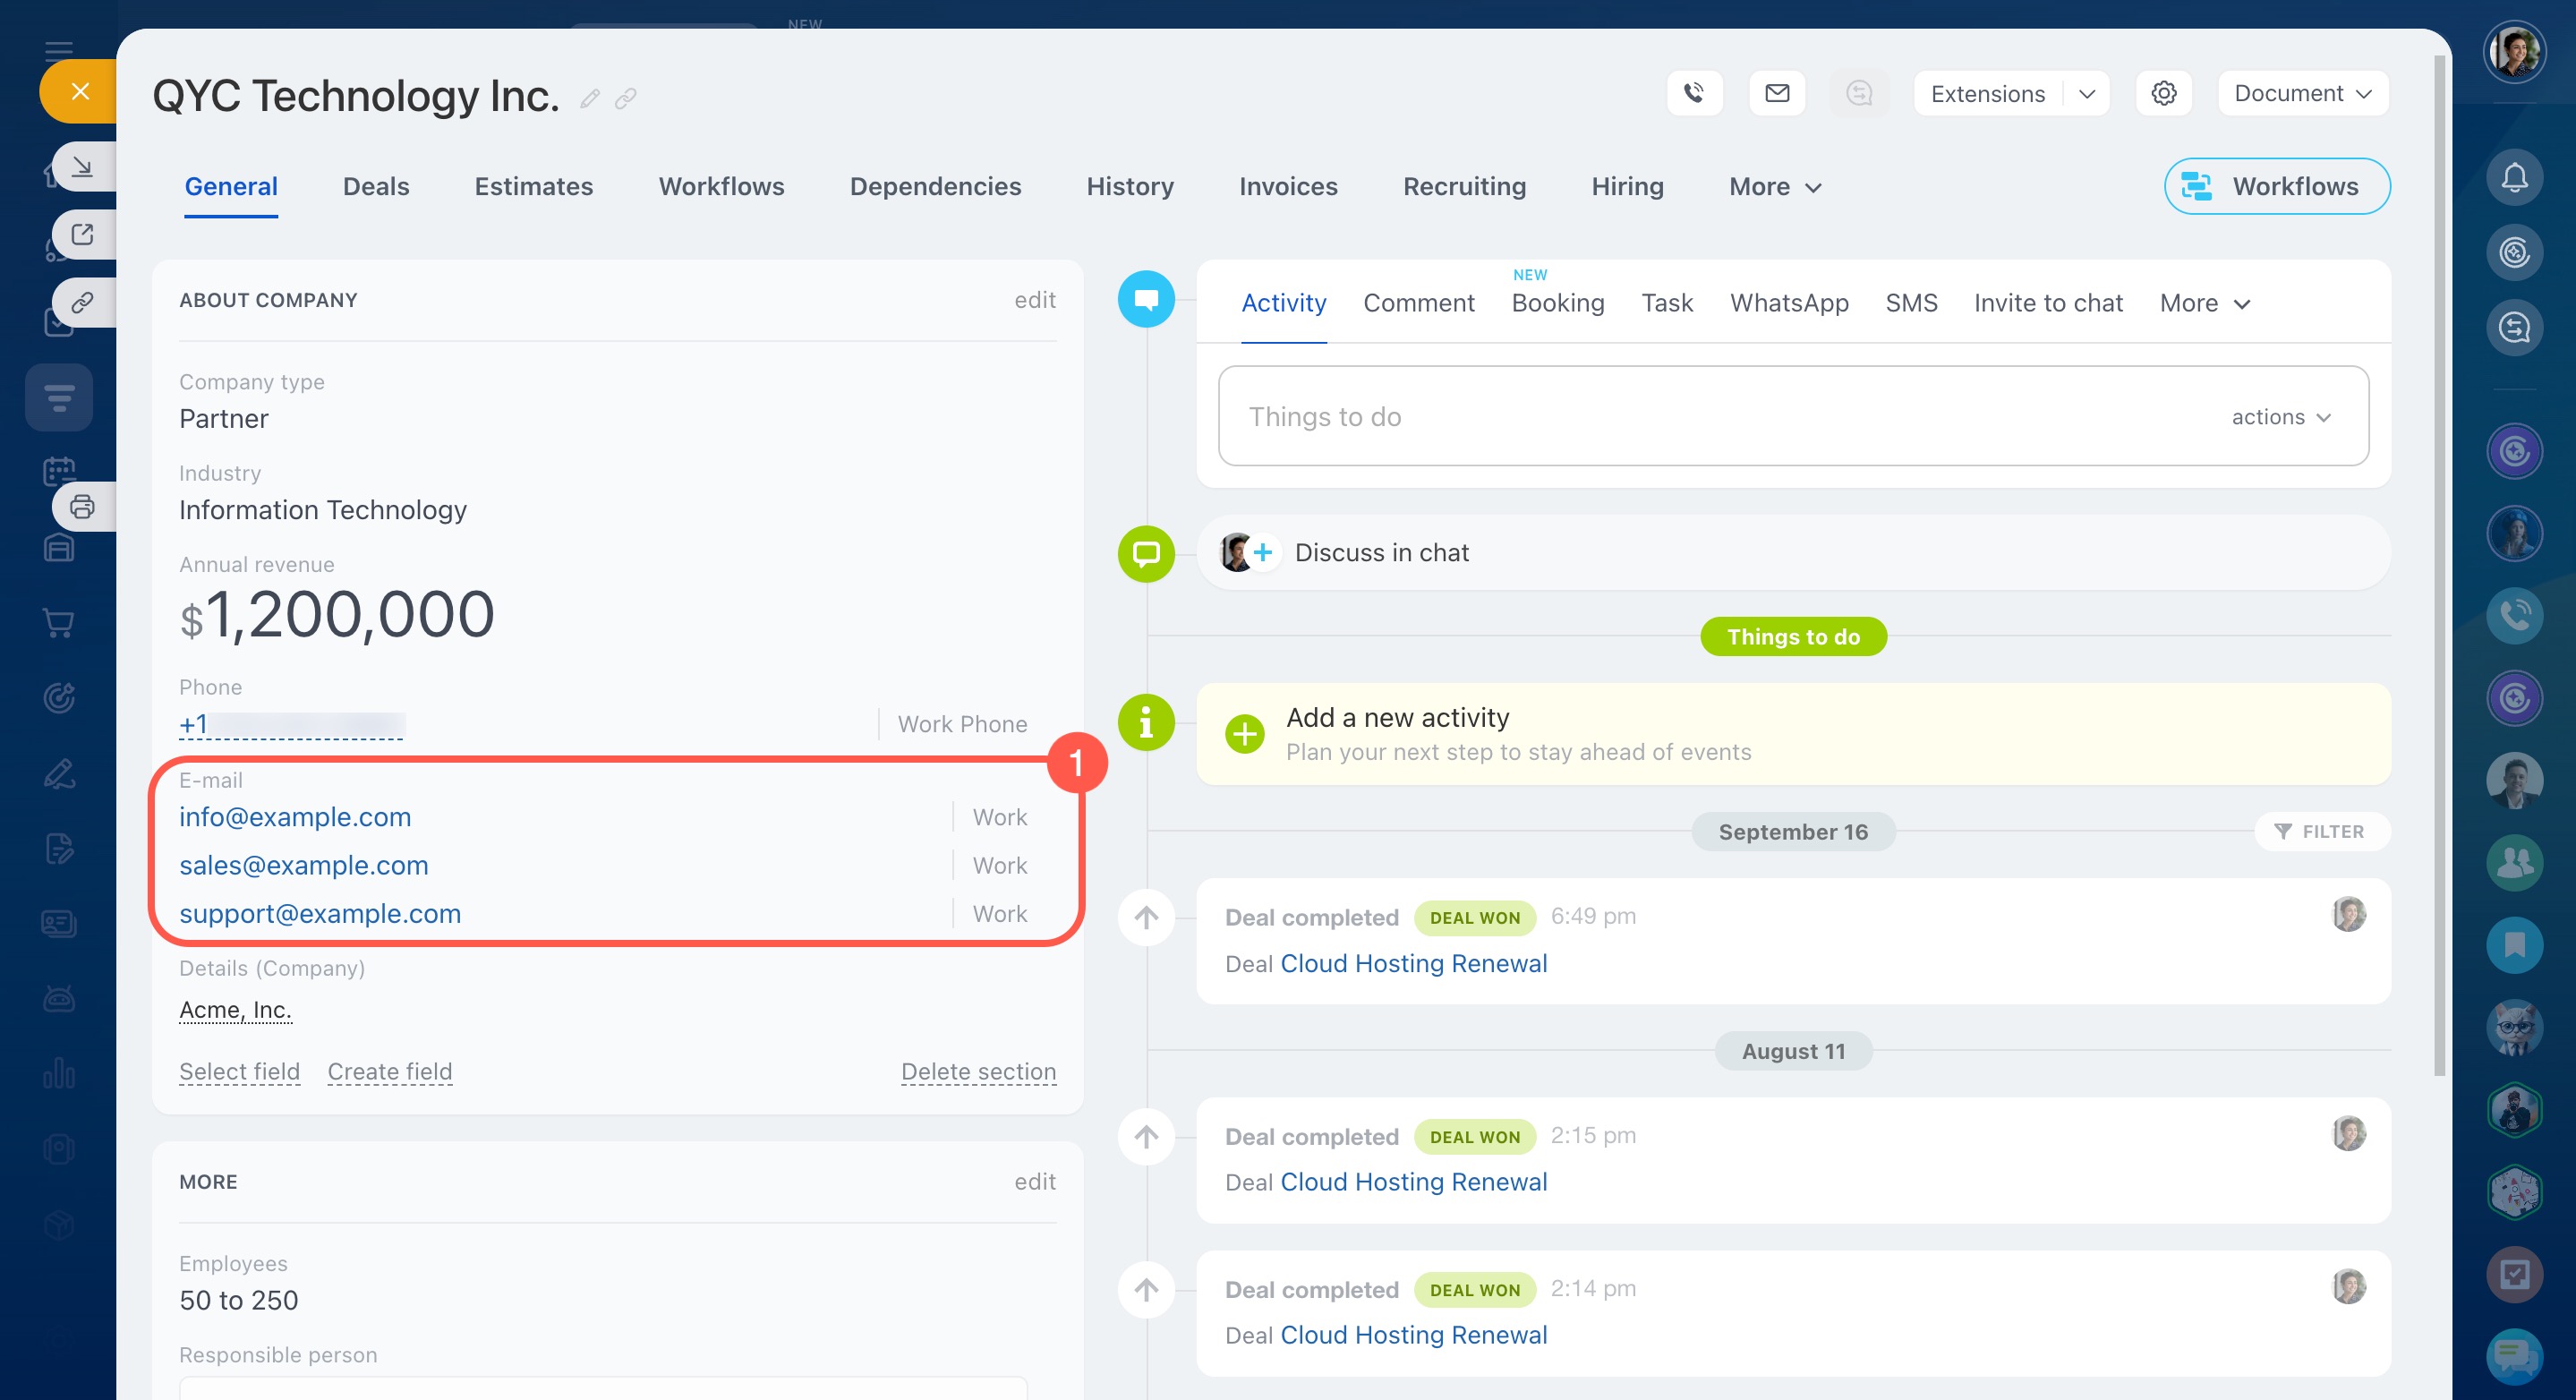
Task: Open the Document dropdown menu
Action: coord(2302,93)
